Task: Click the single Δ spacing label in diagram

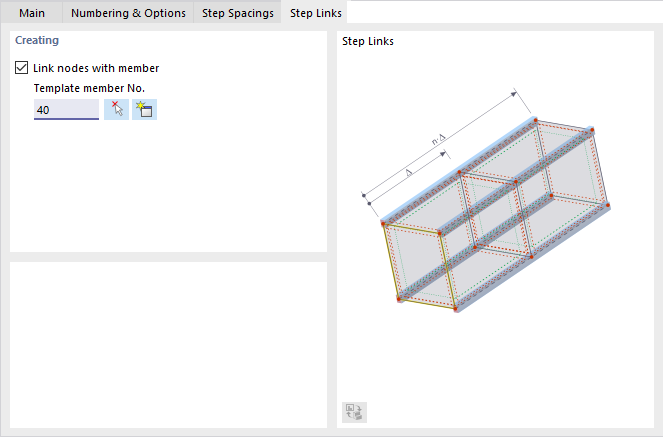Action: (408, 172)
